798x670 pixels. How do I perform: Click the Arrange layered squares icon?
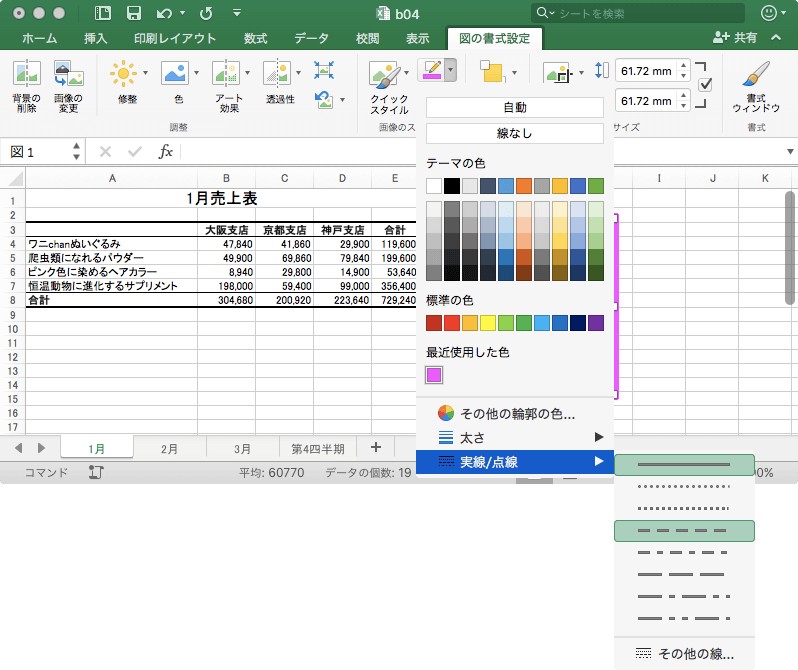pyautogui.click(x=493, y=72)
